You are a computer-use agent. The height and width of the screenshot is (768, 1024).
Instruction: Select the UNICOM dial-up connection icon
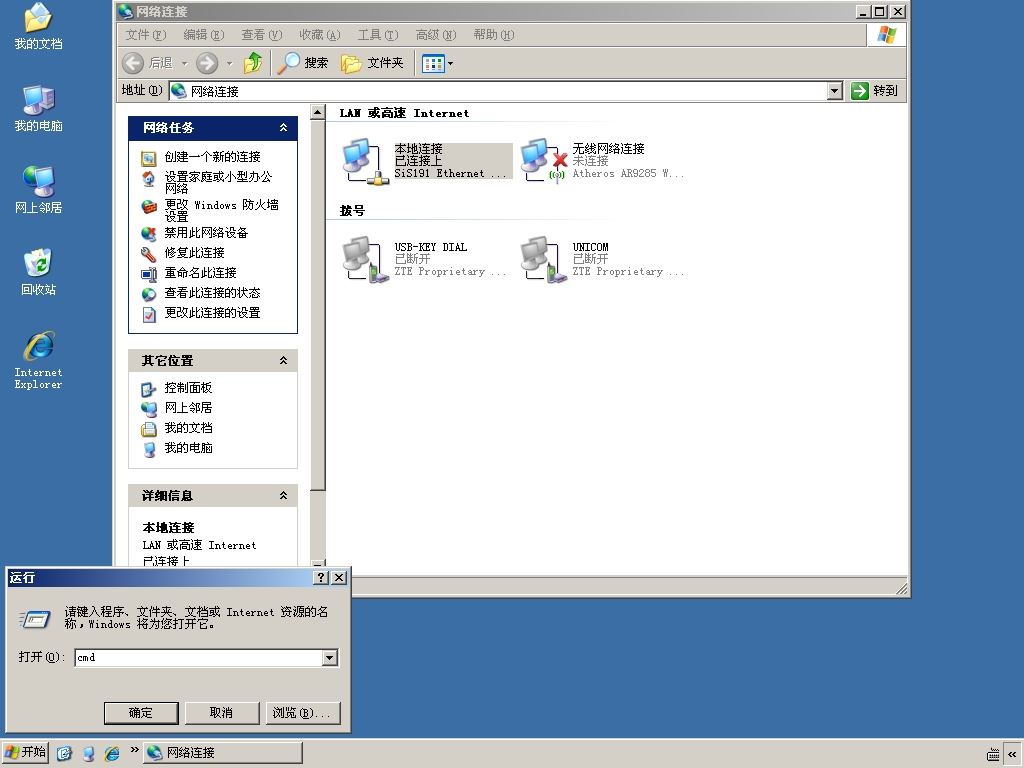[543, 259]
